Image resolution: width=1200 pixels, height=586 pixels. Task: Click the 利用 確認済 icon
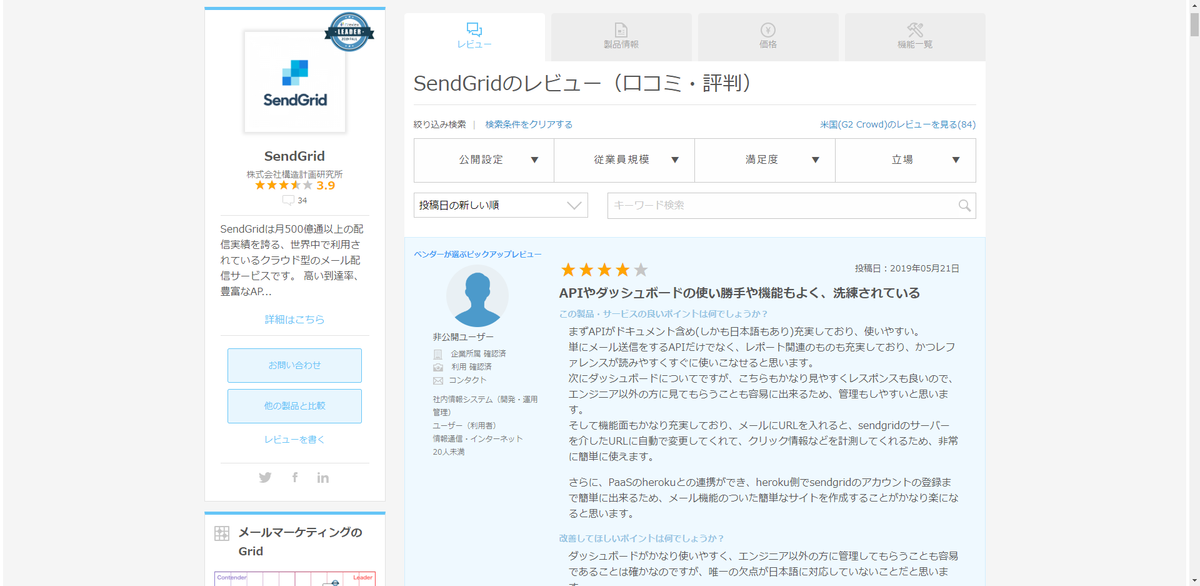438,367
